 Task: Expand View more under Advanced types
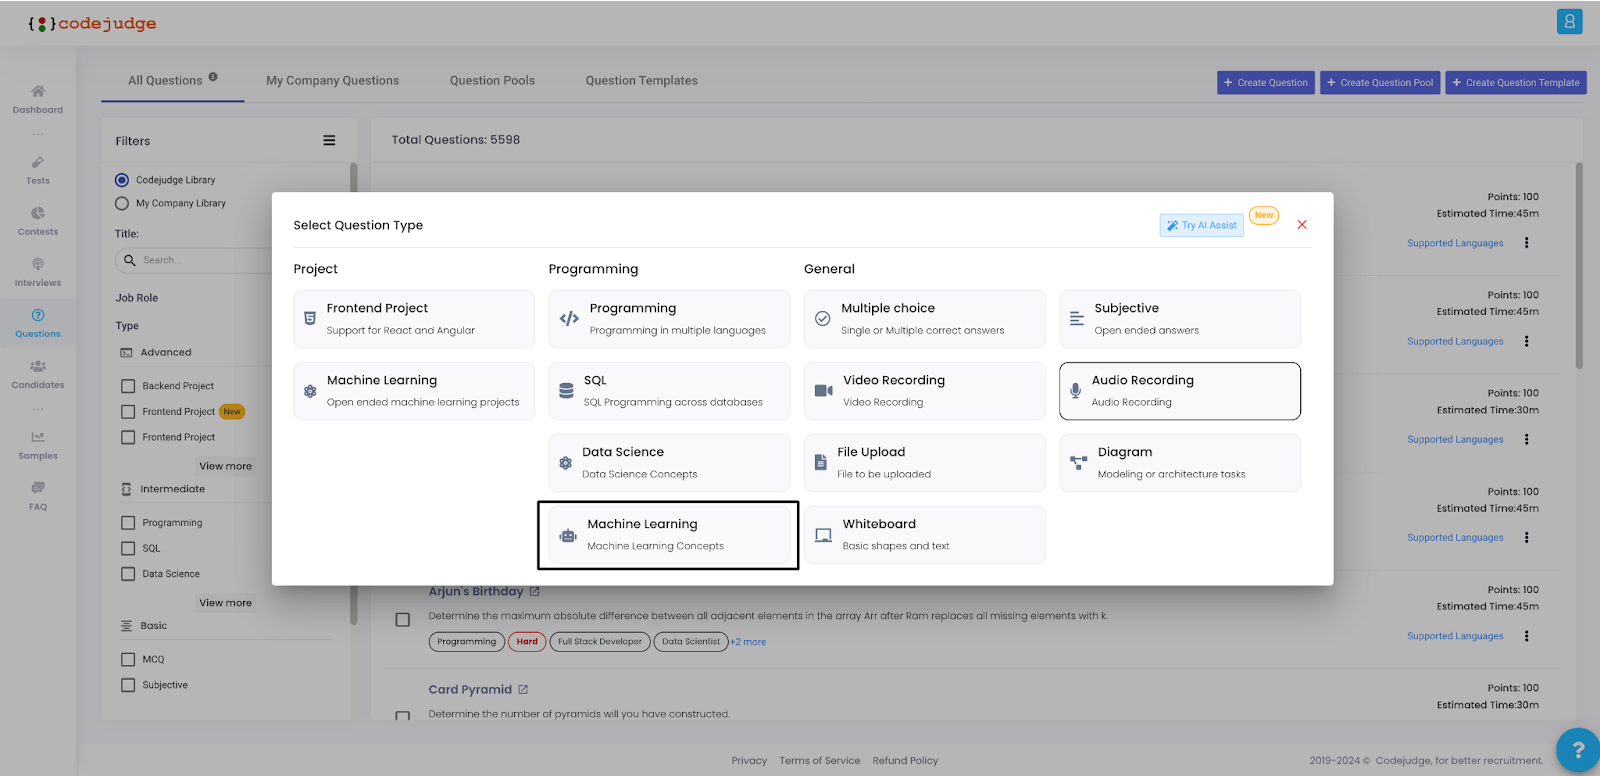click(x=225, y=466)
